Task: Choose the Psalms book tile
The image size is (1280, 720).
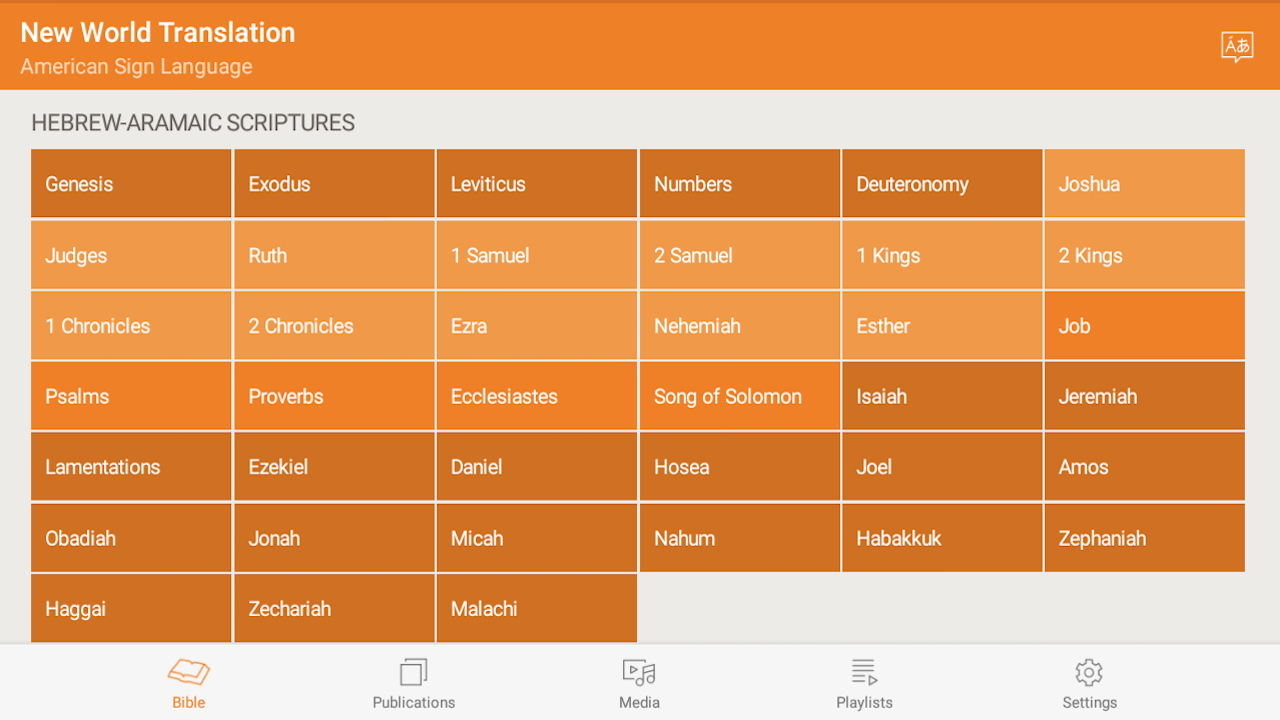Action: tap(131, 396)
